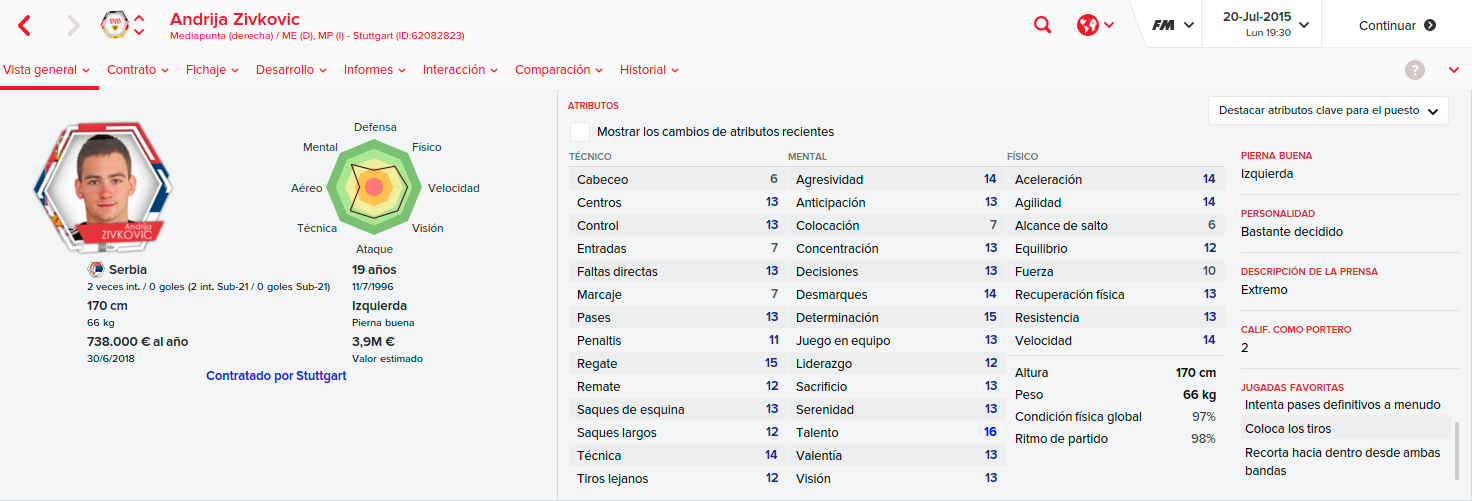Go back with the red arrow
Screen dimensions: 1472x501
(25, 26)
